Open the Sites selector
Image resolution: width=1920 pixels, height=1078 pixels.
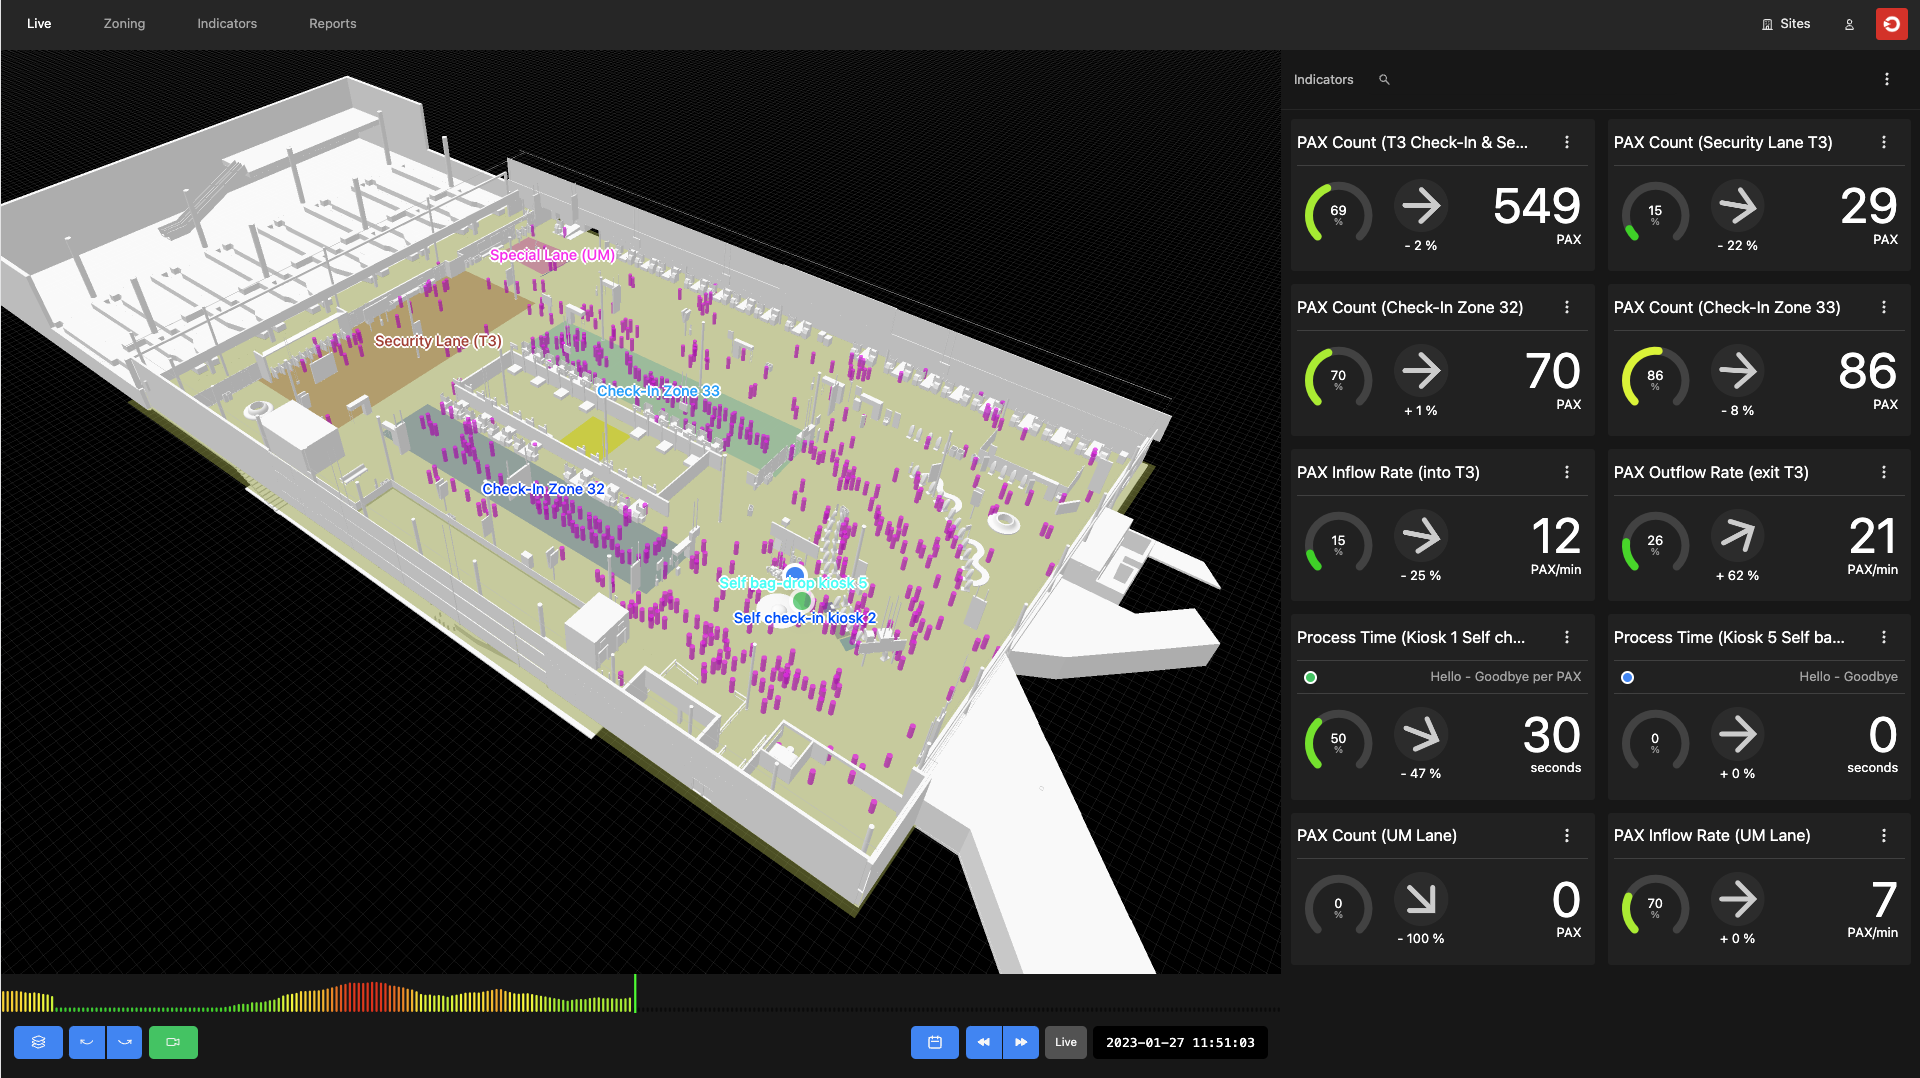[x=1786, y=24]
